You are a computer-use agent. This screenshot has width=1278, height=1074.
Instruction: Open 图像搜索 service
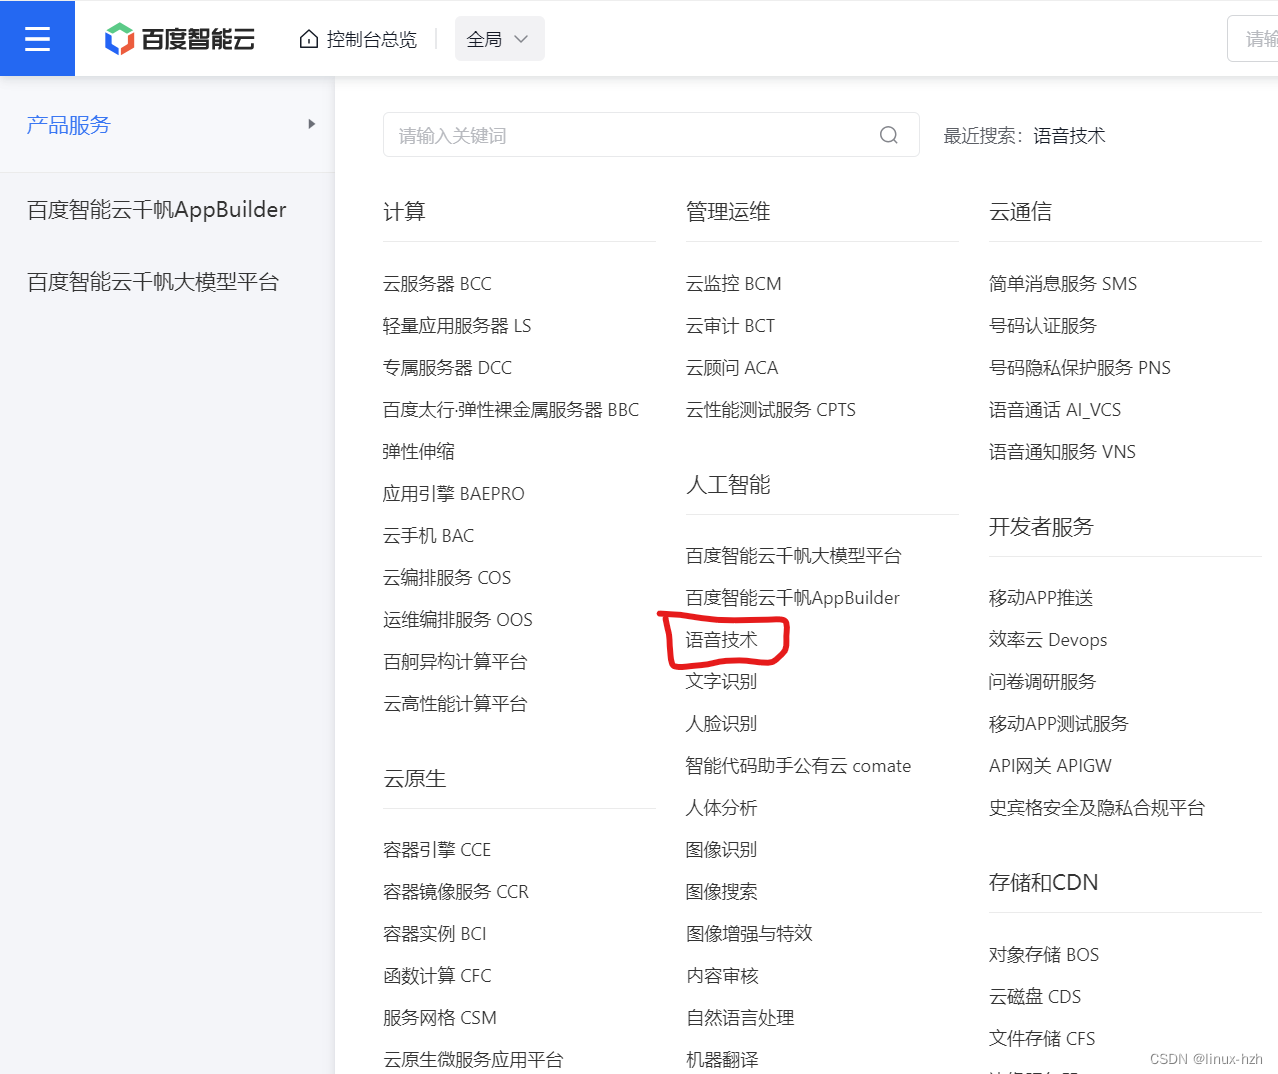[722, 892]
